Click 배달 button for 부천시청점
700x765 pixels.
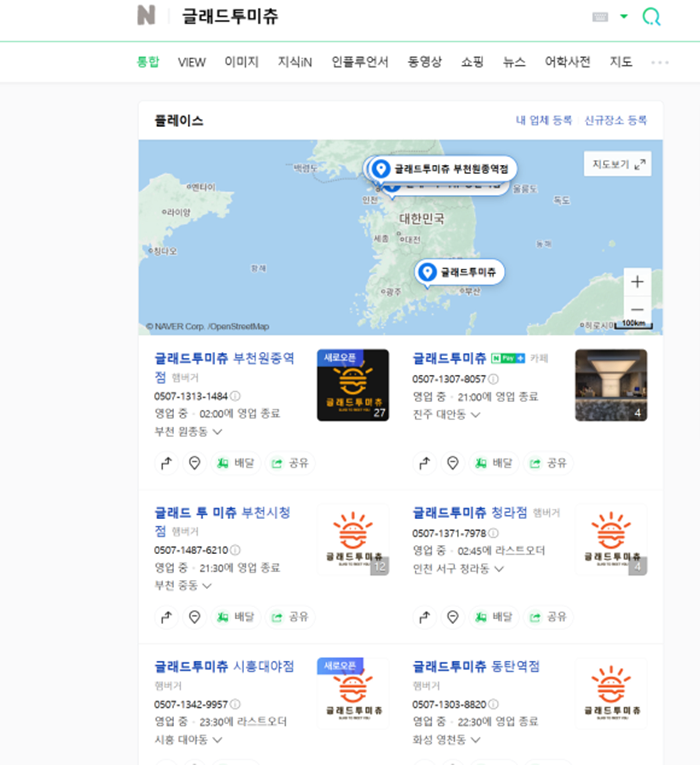[x=236, y=617]
